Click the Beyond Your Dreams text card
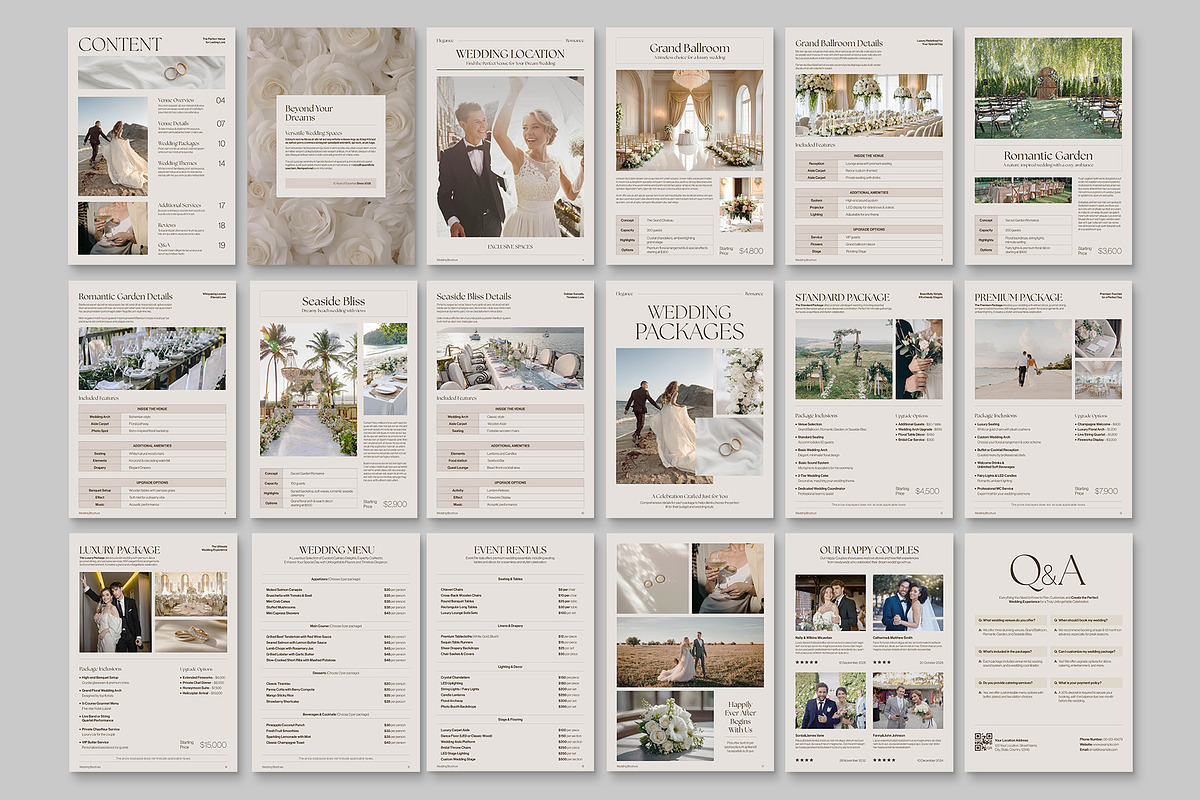The width and height of the screenshot is (1200, 800). 331,146
